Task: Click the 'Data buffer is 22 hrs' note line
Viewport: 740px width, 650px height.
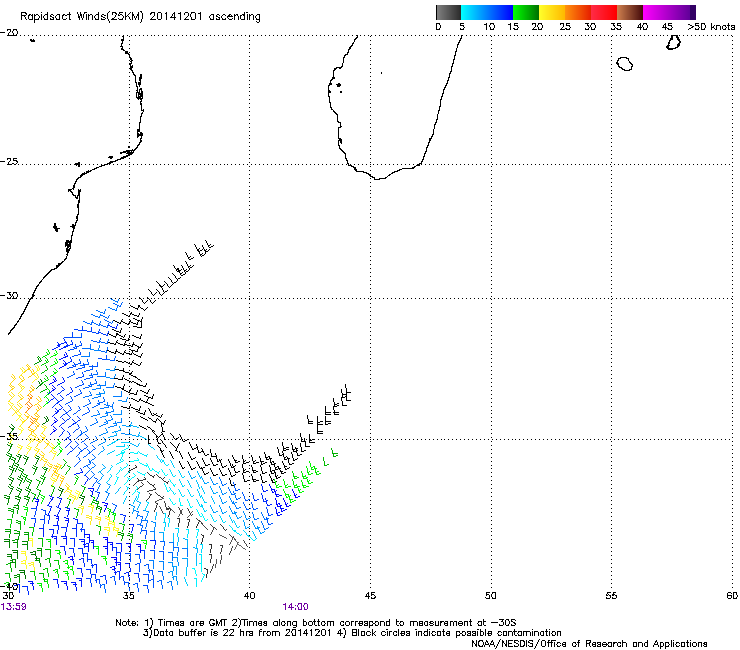Action: [352, 633]
